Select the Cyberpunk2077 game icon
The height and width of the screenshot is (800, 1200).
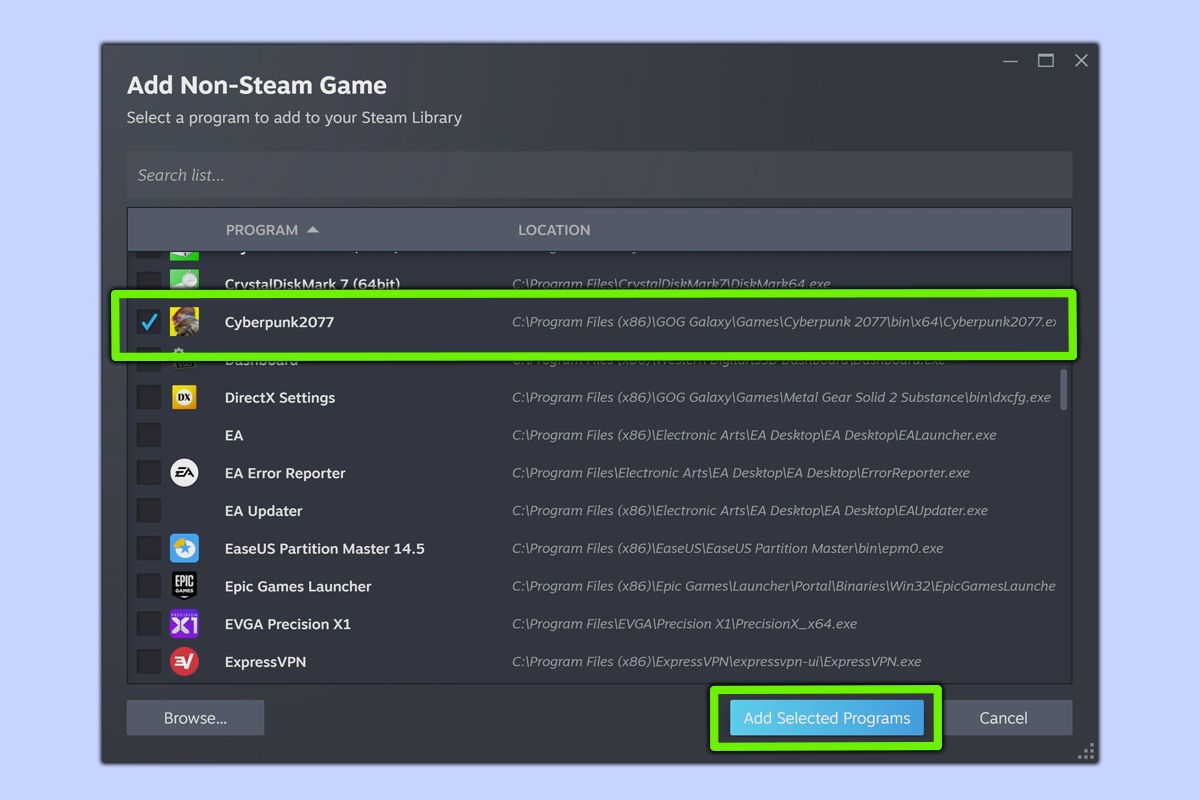185,321
